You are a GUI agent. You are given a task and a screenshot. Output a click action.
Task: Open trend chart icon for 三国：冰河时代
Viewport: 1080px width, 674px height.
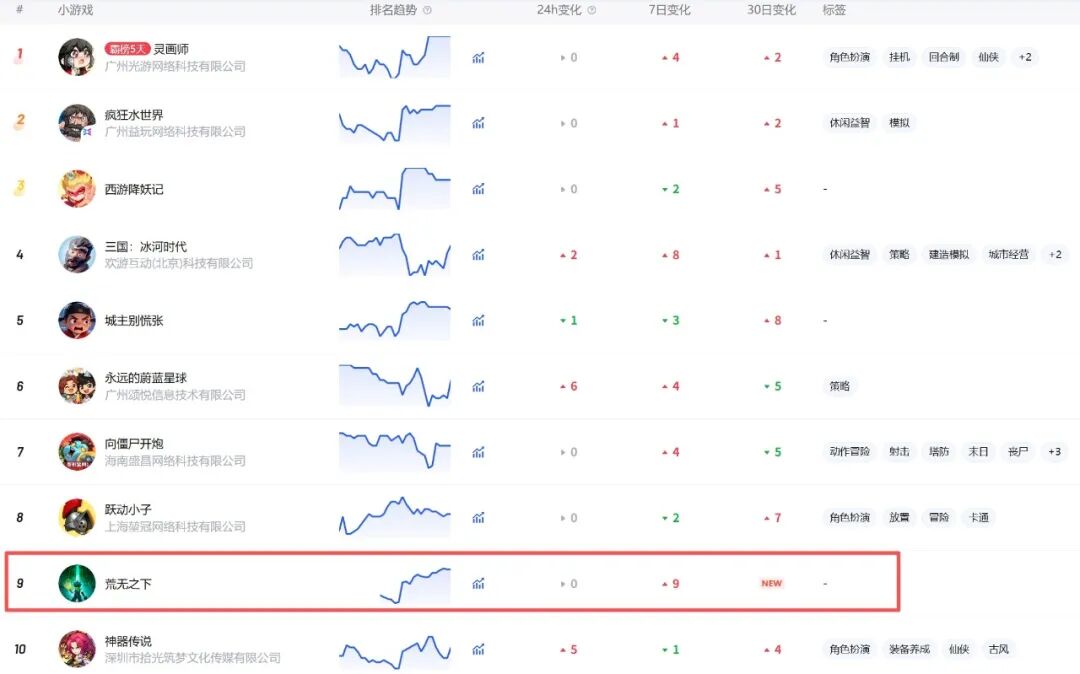(478, 255)
